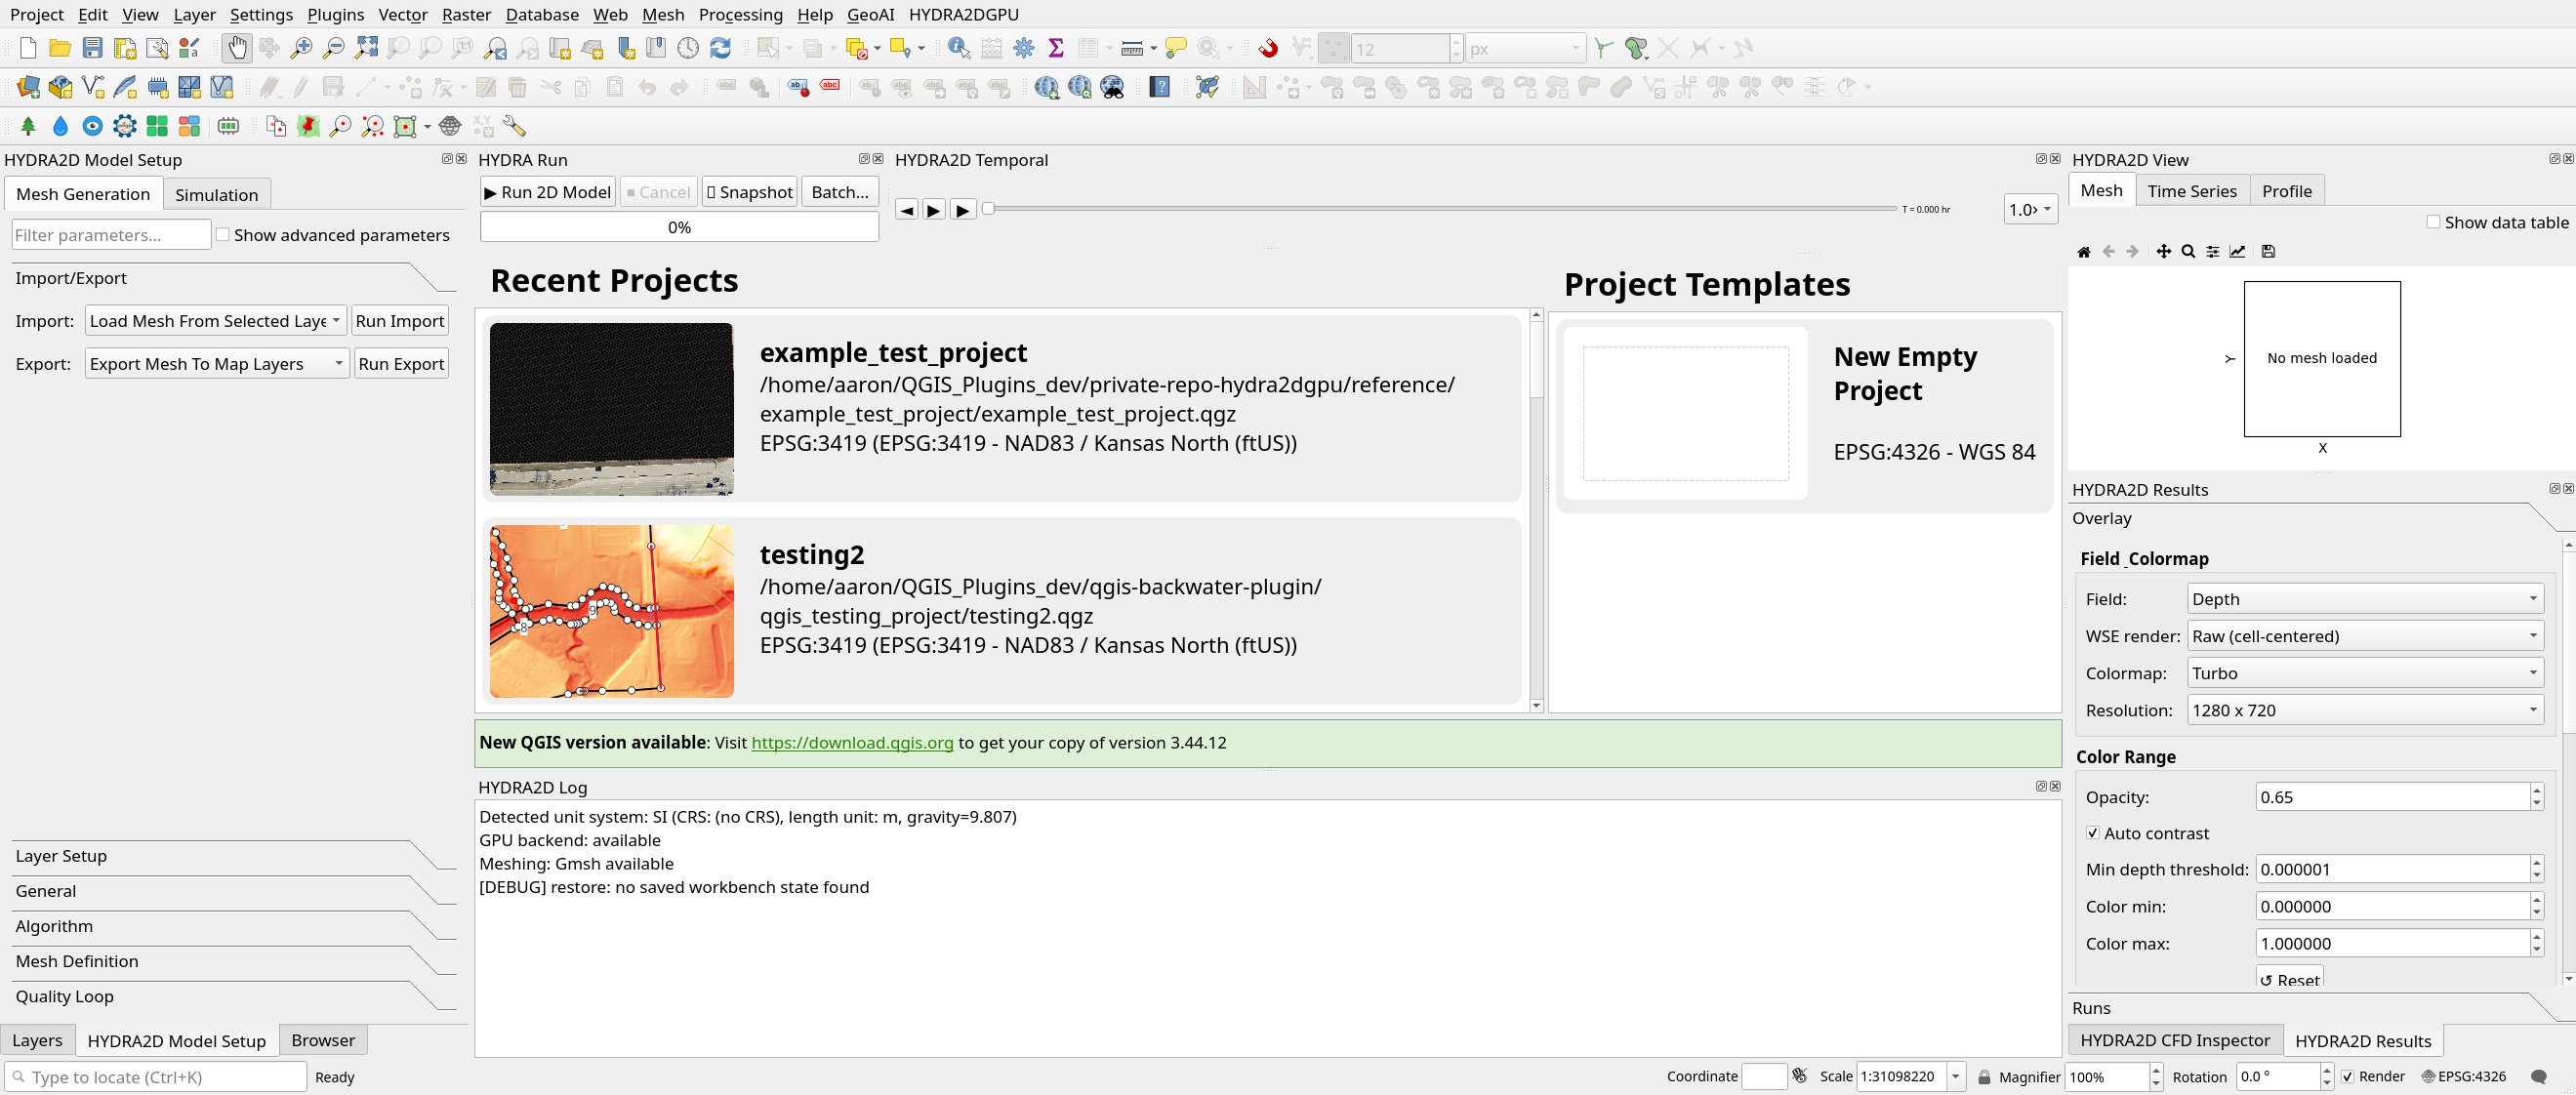Click the blue water drop plugin icon
2576x1095 pixels.
point(60,126)
